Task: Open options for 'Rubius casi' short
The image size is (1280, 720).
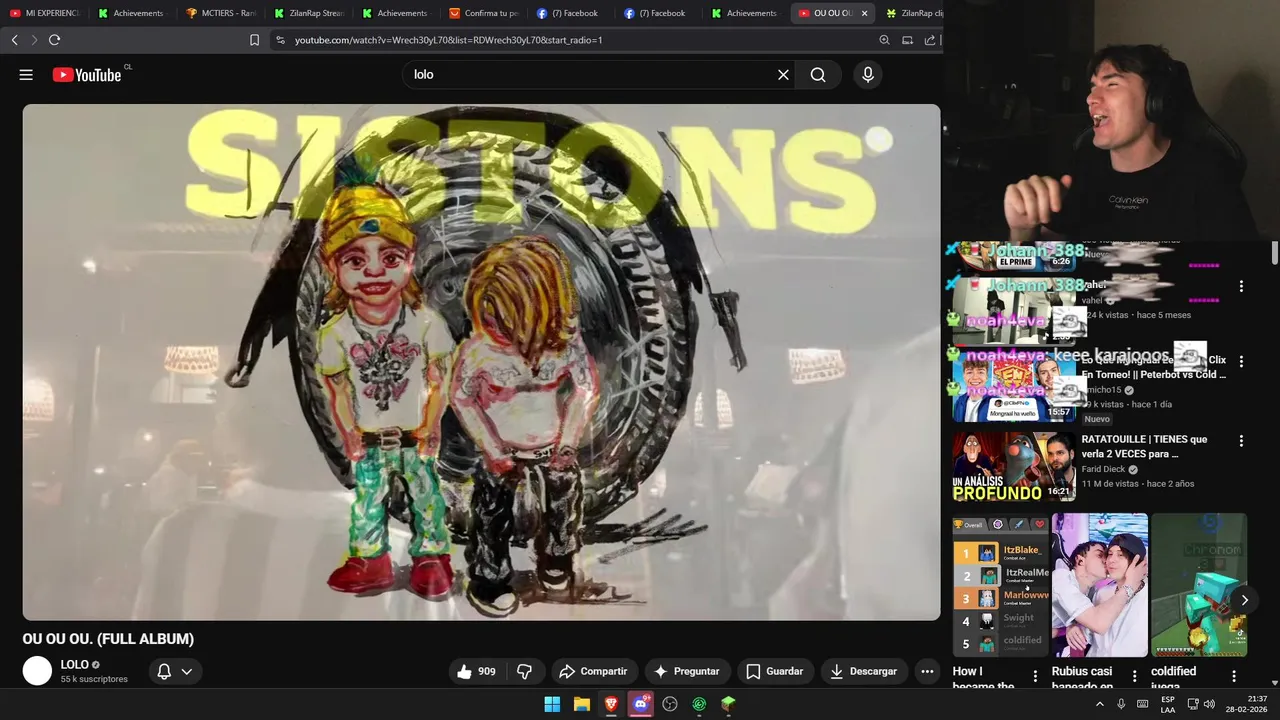Action: pyautogui.click(x=1134, y=676)
